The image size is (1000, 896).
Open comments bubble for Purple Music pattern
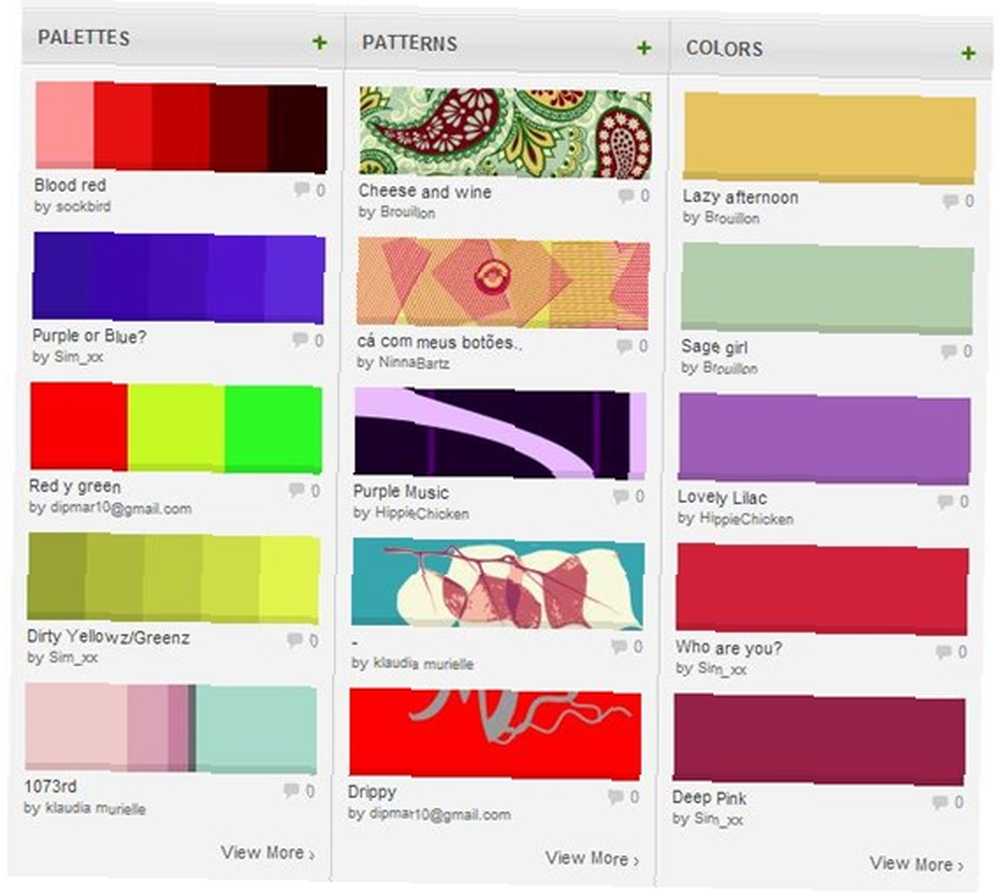pyautogui.click(x=621, y=496)
